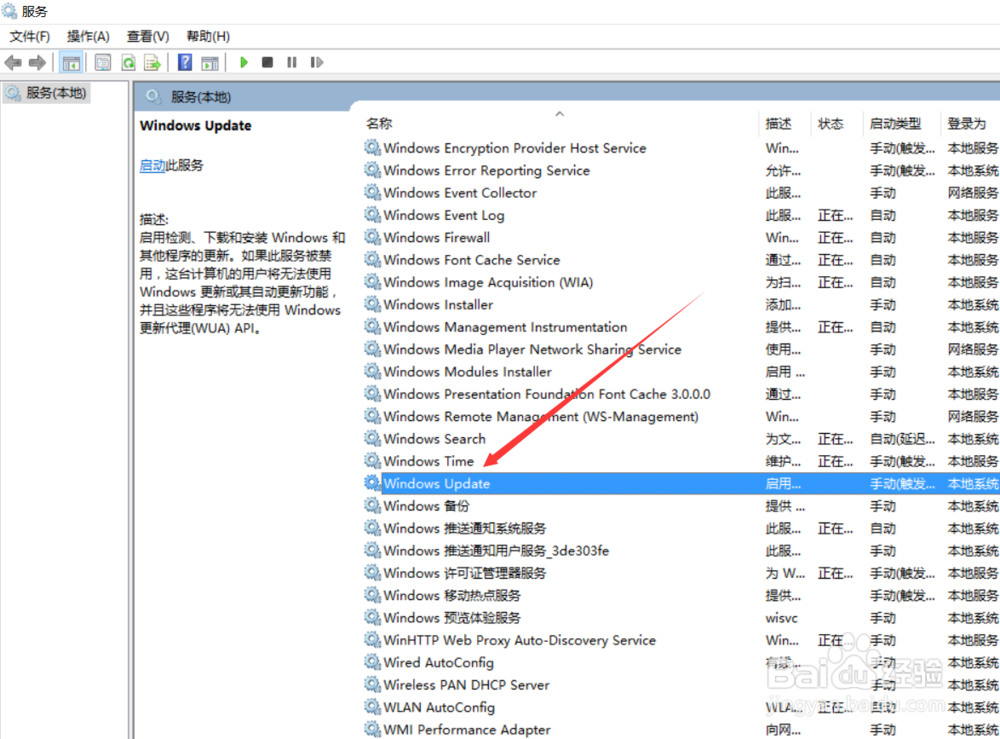Select Windows Search service row
The image size is (1000, 739).
click(x=681, y=439)
